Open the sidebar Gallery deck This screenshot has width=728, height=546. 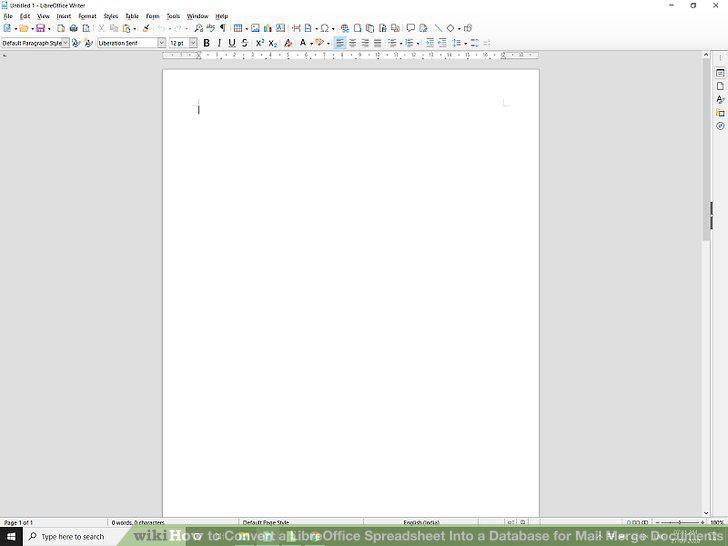[x=720, y=113]
